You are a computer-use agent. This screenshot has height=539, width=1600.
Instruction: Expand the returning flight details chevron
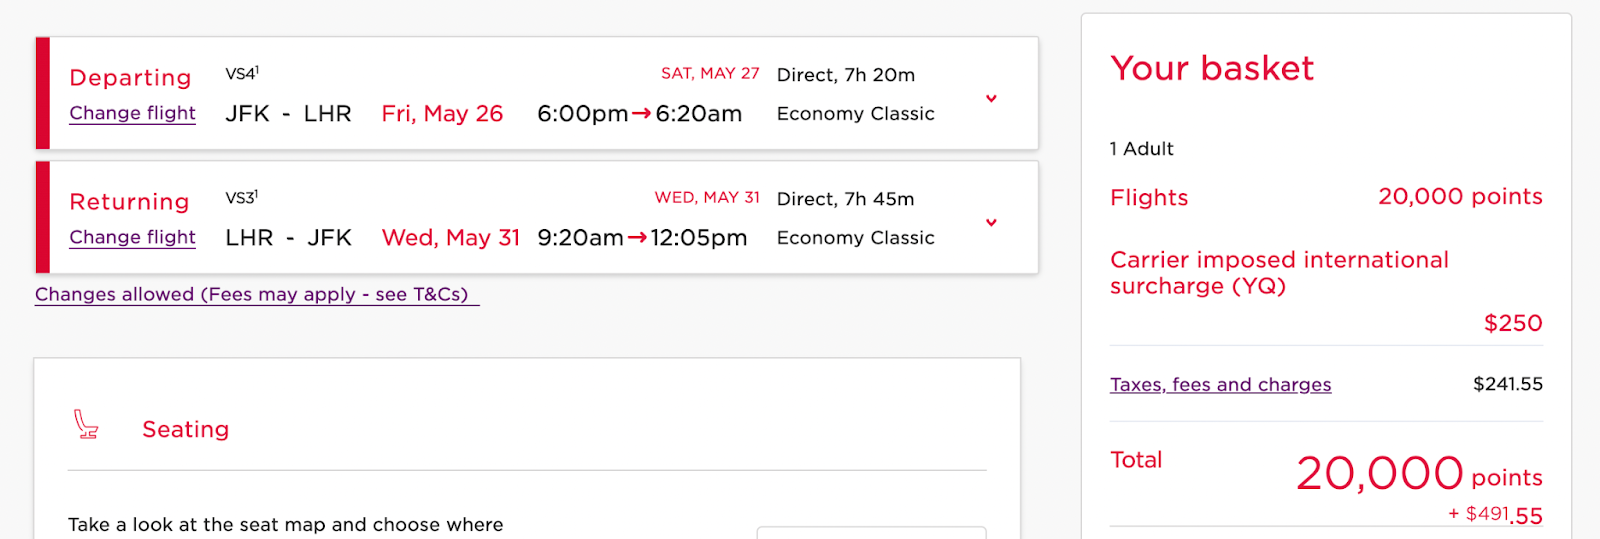coord(991,223)
